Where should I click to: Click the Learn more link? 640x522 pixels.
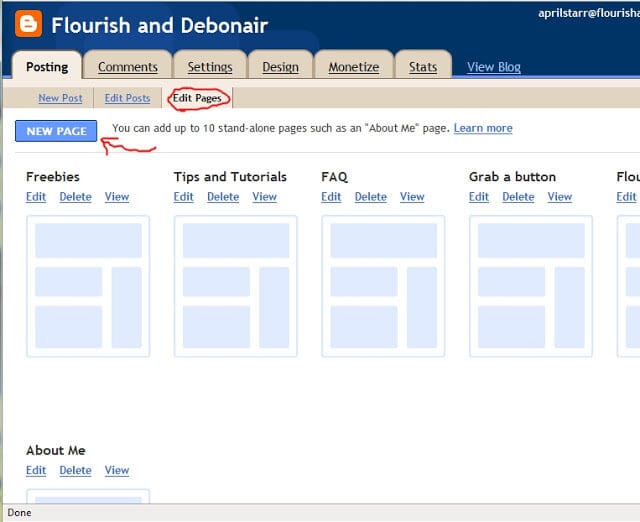483,128
